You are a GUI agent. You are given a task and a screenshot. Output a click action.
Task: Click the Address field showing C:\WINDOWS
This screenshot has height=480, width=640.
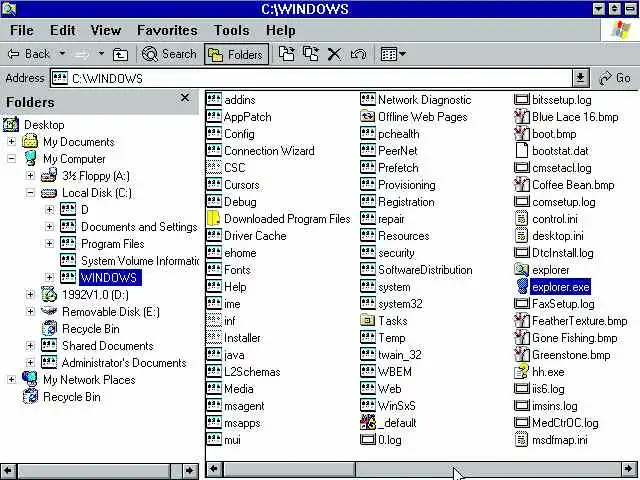pos(311,78)
